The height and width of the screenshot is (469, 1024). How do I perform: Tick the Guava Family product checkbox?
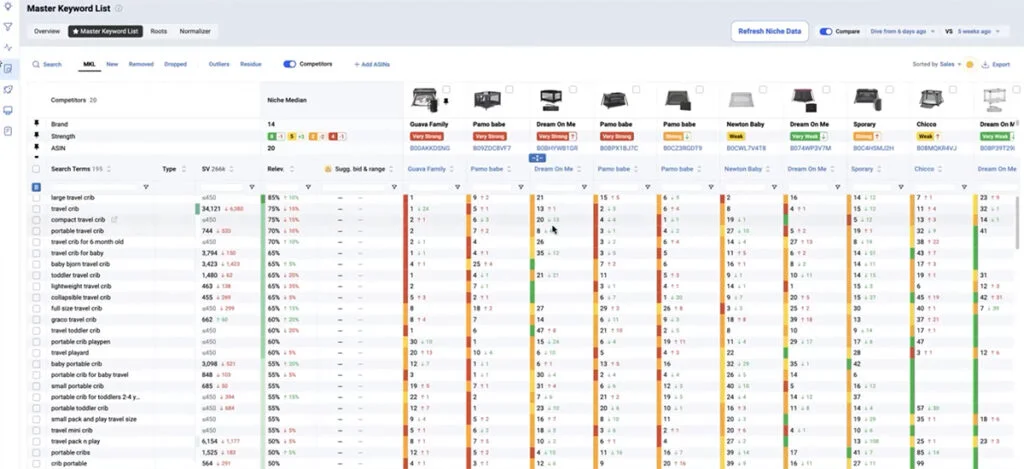click(x=446, y=89)
